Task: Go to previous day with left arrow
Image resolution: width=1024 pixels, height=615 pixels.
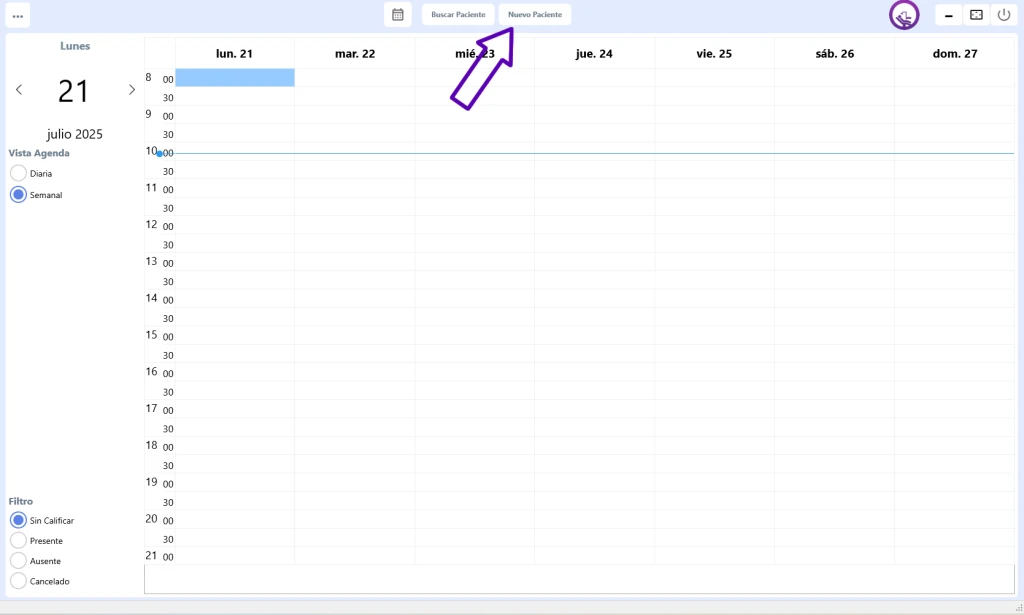Action: pyautogui.click(x=19, y=90)
